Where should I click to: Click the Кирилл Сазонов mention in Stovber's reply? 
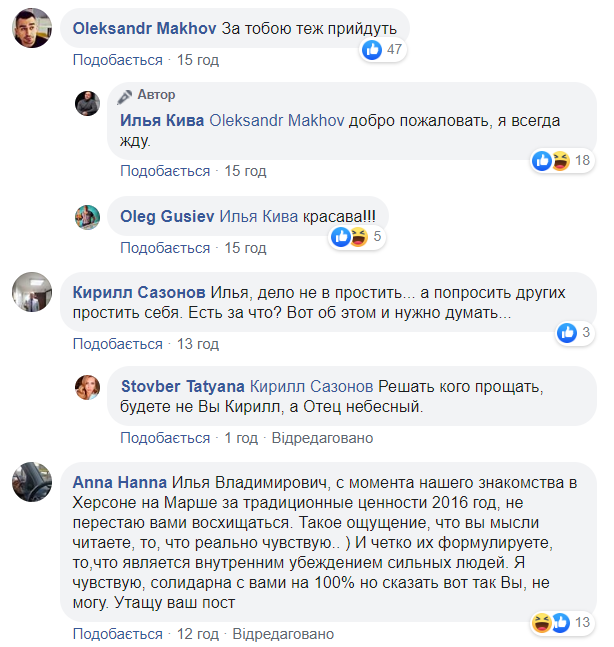click(x=311, y=386)
